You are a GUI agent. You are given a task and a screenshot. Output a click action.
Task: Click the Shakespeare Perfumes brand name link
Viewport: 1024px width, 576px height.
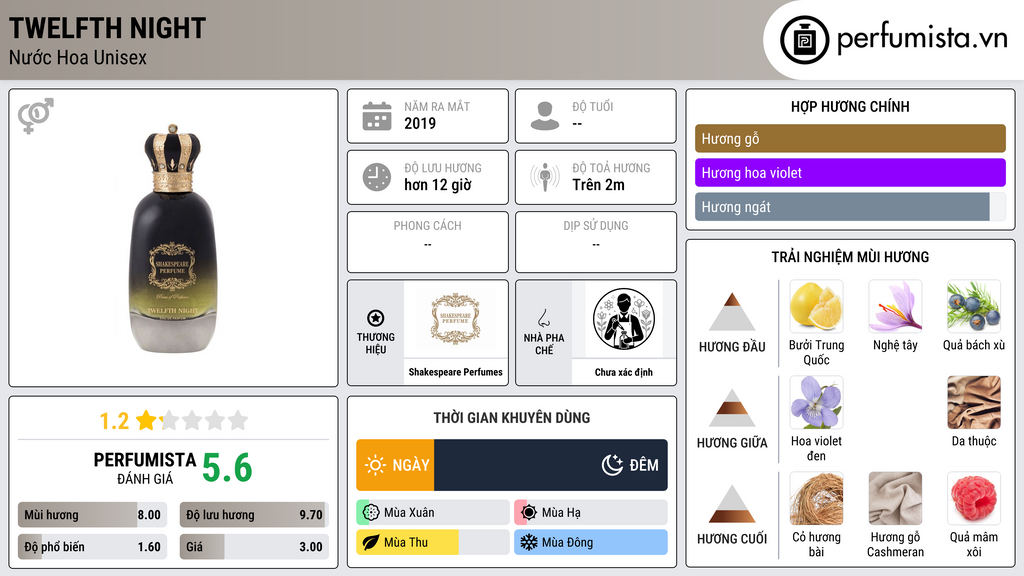(x=455, y=372)
